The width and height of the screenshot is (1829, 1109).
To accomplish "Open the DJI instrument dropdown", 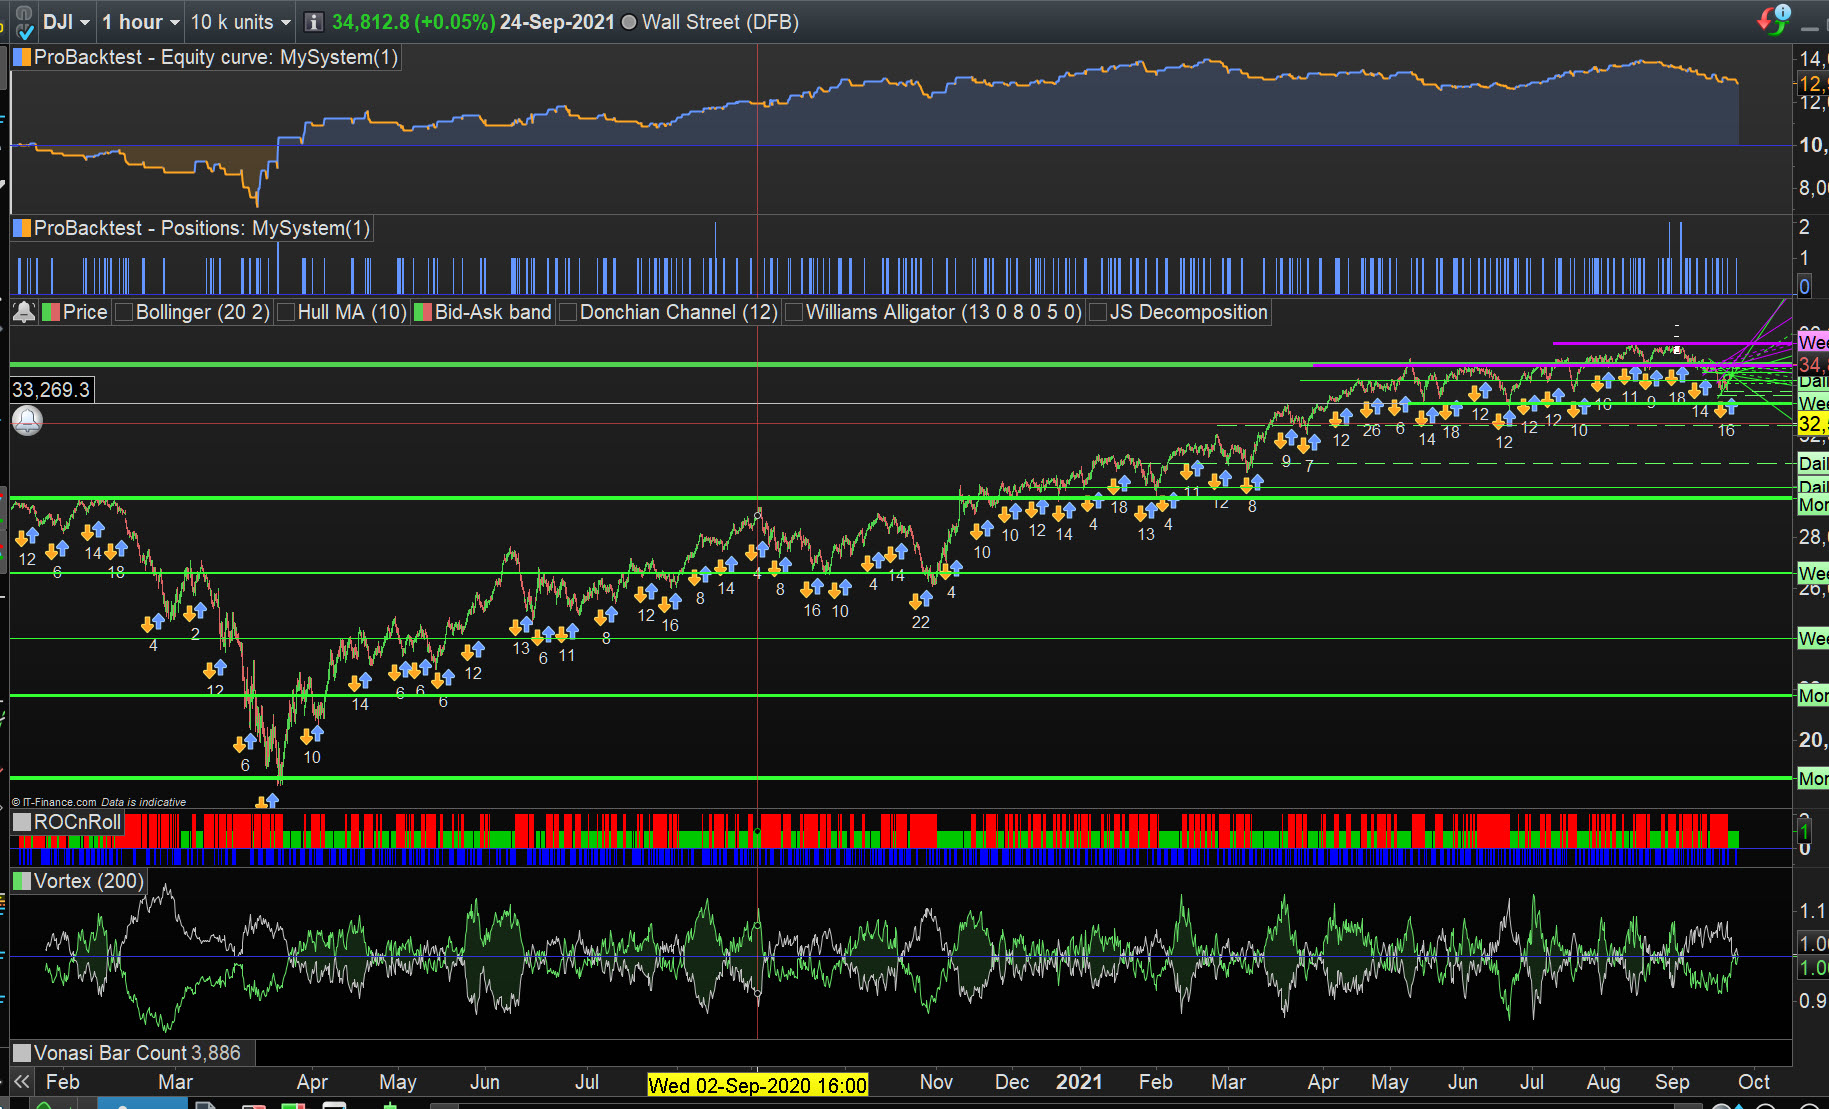I will click(x=66, y=22).
